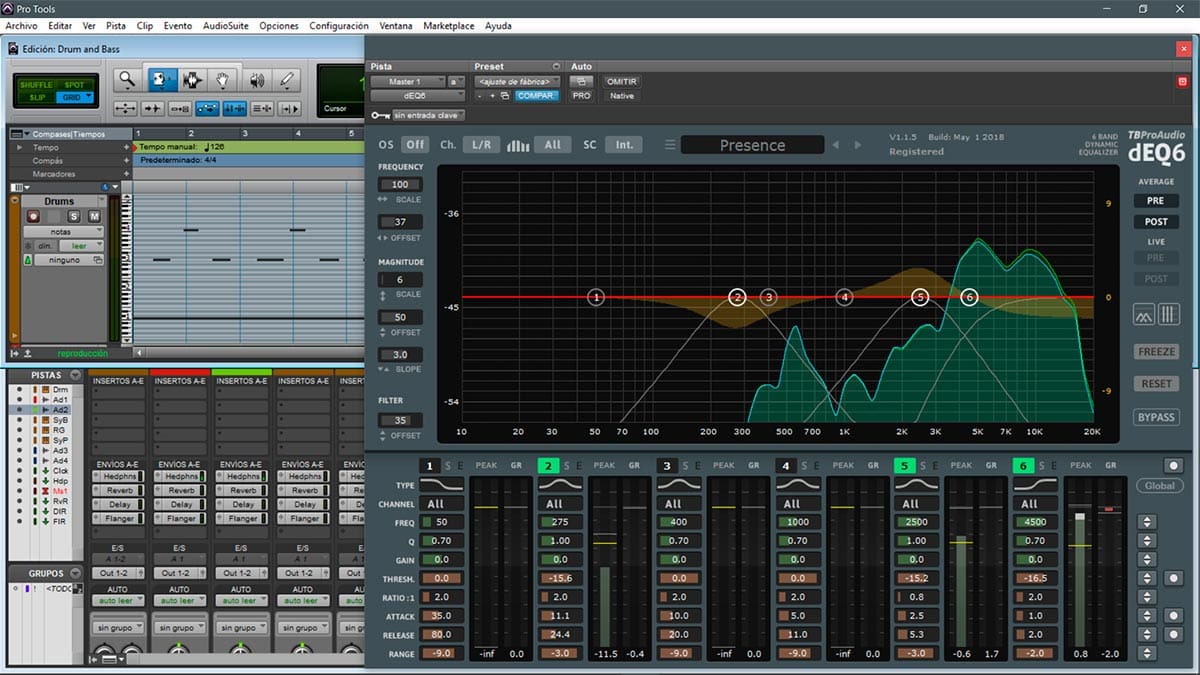This screenshot has width=1200, height=675.
Task: Toggle band 2 enable number button
Action: coord(548,466)
